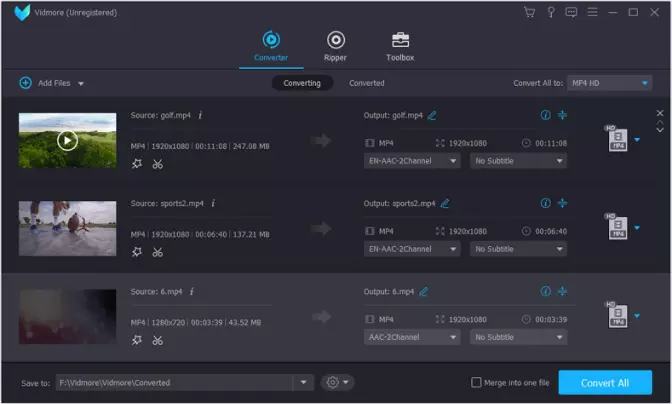Switch to the Converter tab
Image resolution: width=672 pixels, height=404 pixels.
(271, 46)
